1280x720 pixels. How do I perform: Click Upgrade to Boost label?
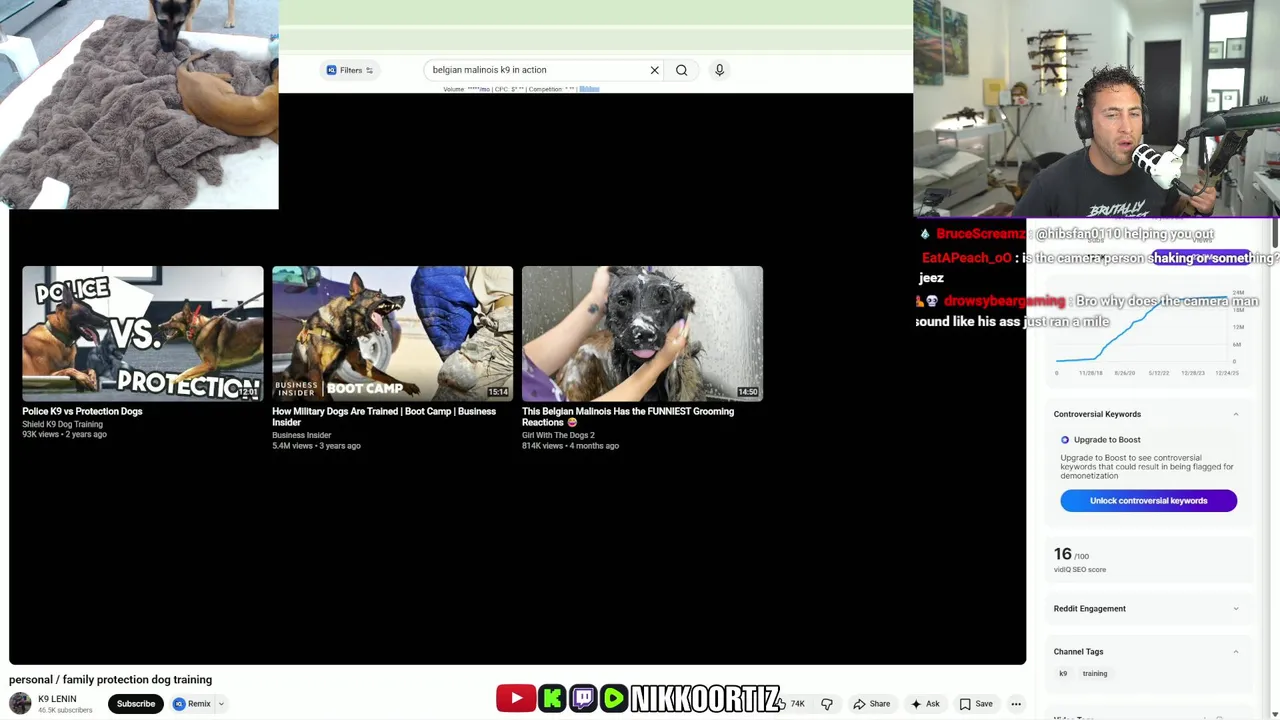(x=1107, y=440)
